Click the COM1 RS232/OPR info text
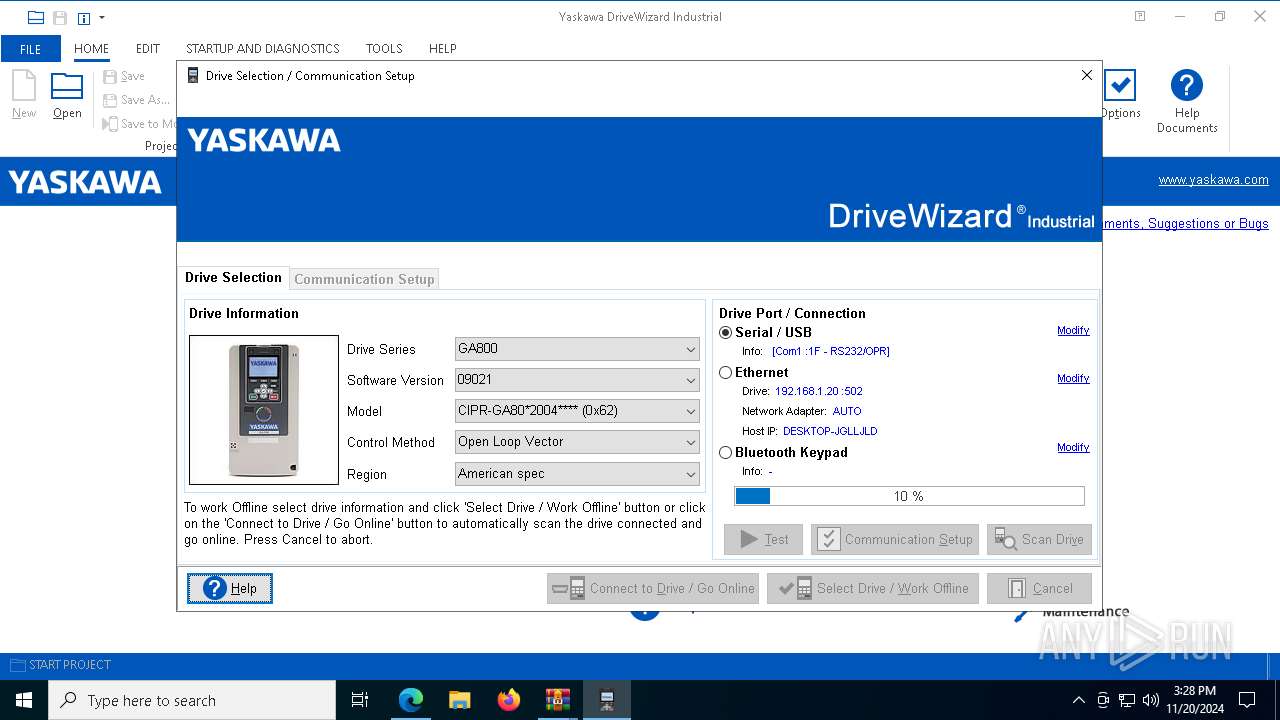This screenshot has width=1280, height=720. click(830, 352)
